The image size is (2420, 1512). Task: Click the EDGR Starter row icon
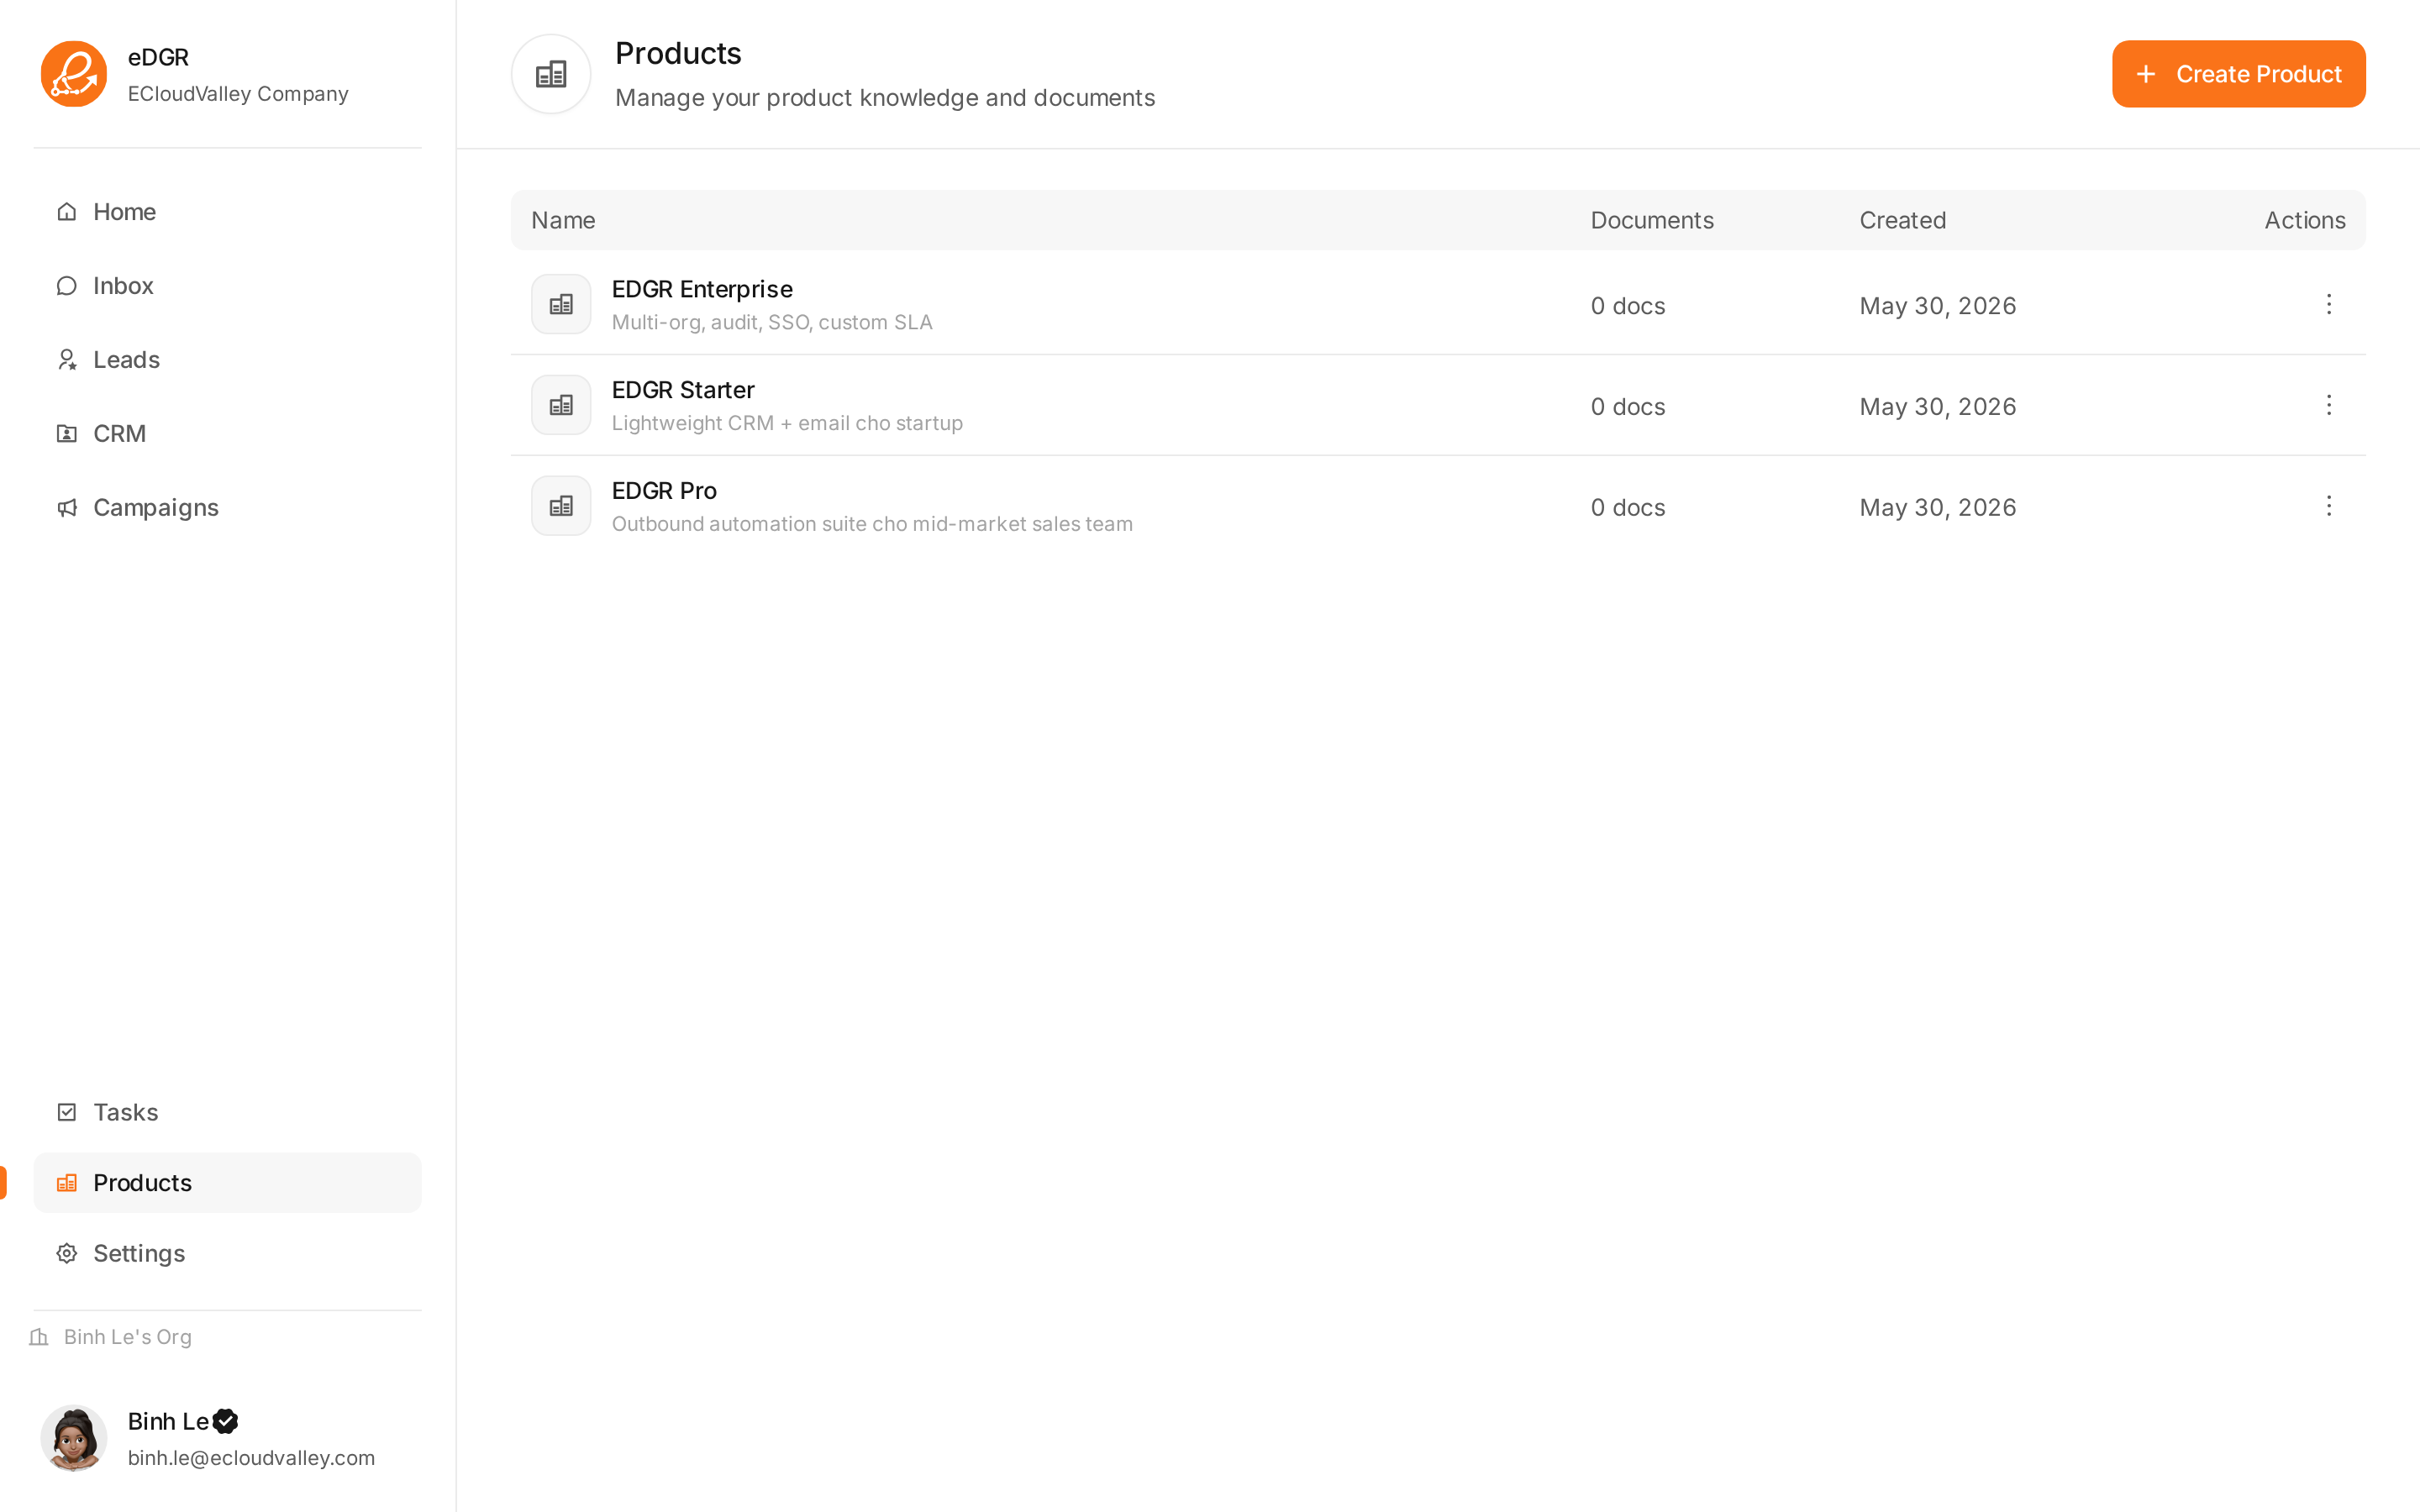pyautogui.click(x=561, y=405)
